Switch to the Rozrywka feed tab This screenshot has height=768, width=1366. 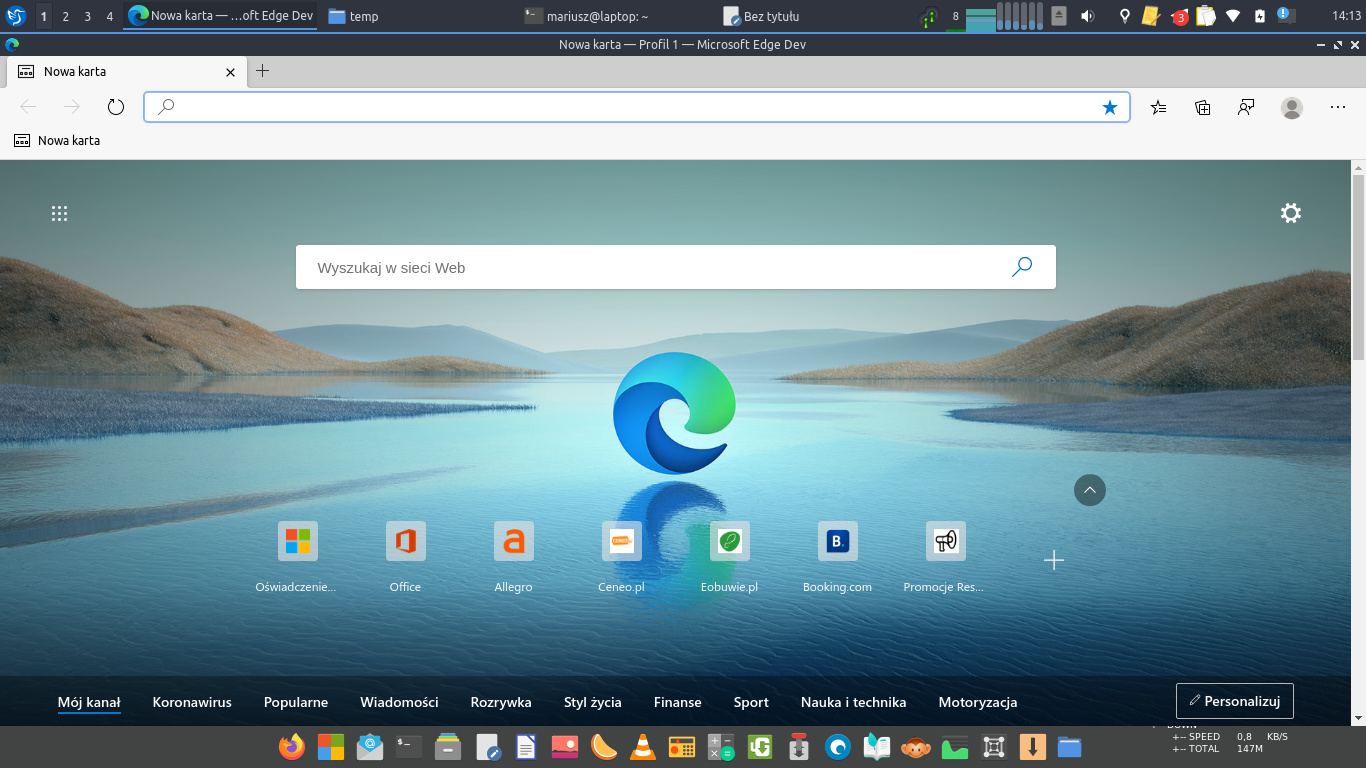pyautogui.click(x=501, y=702)
